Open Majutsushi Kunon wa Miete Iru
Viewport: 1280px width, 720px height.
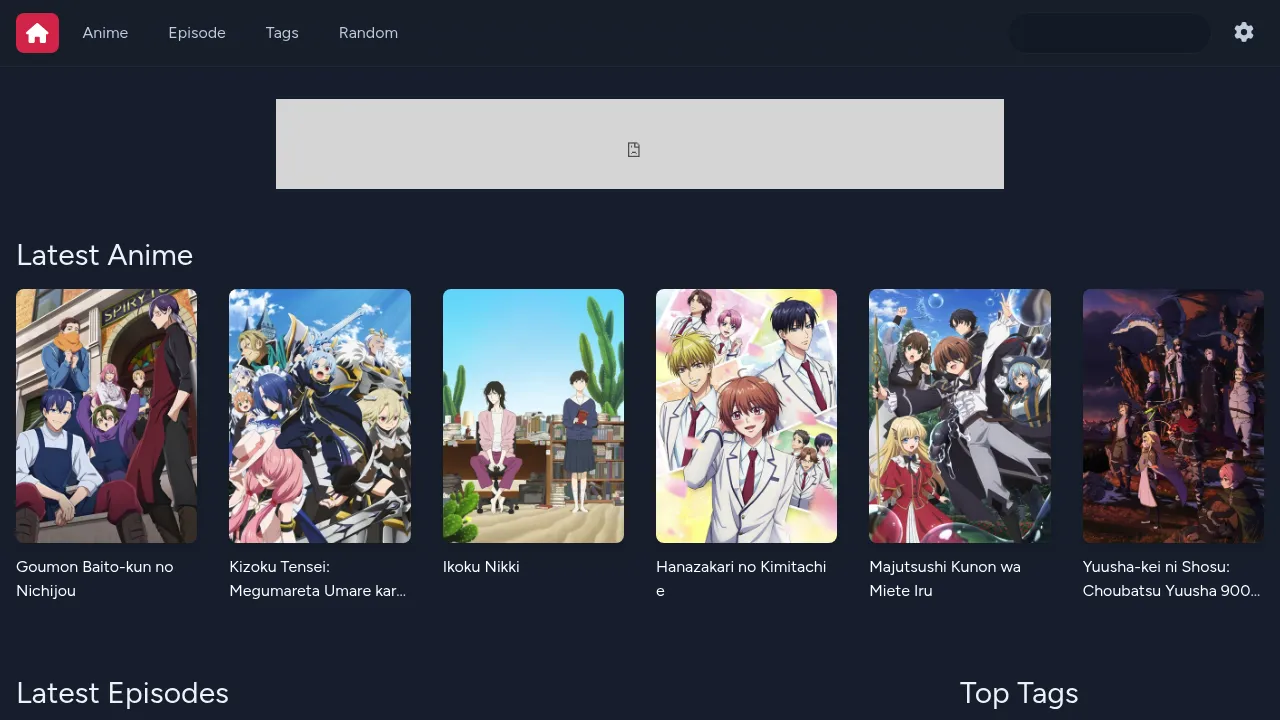944,578
